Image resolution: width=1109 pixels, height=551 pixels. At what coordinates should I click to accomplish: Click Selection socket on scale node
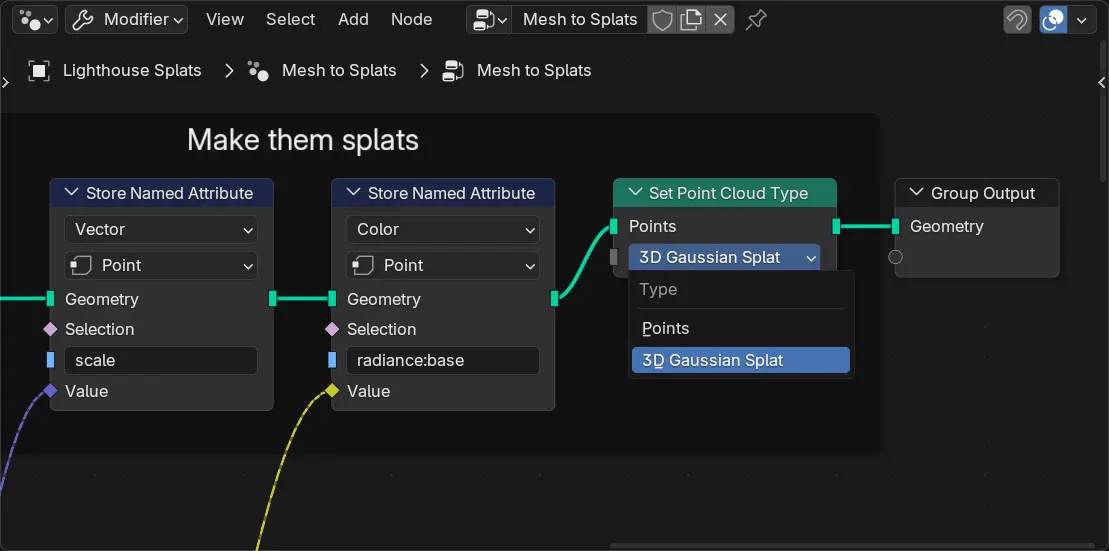50,329
